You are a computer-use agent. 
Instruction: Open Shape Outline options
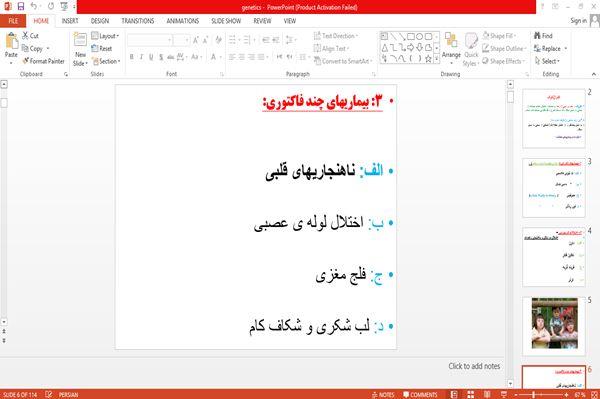pos(504,48)
